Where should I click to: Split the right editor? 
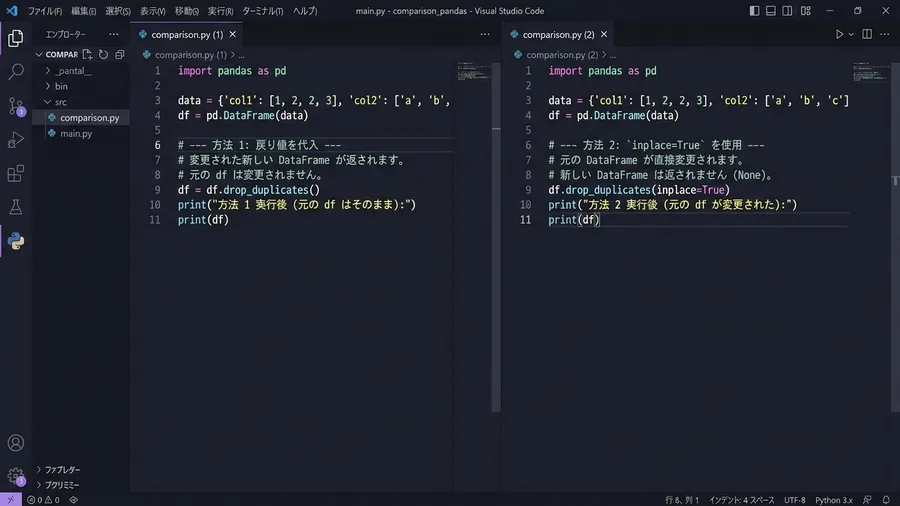pyautogui.click(x=867, y=34)
